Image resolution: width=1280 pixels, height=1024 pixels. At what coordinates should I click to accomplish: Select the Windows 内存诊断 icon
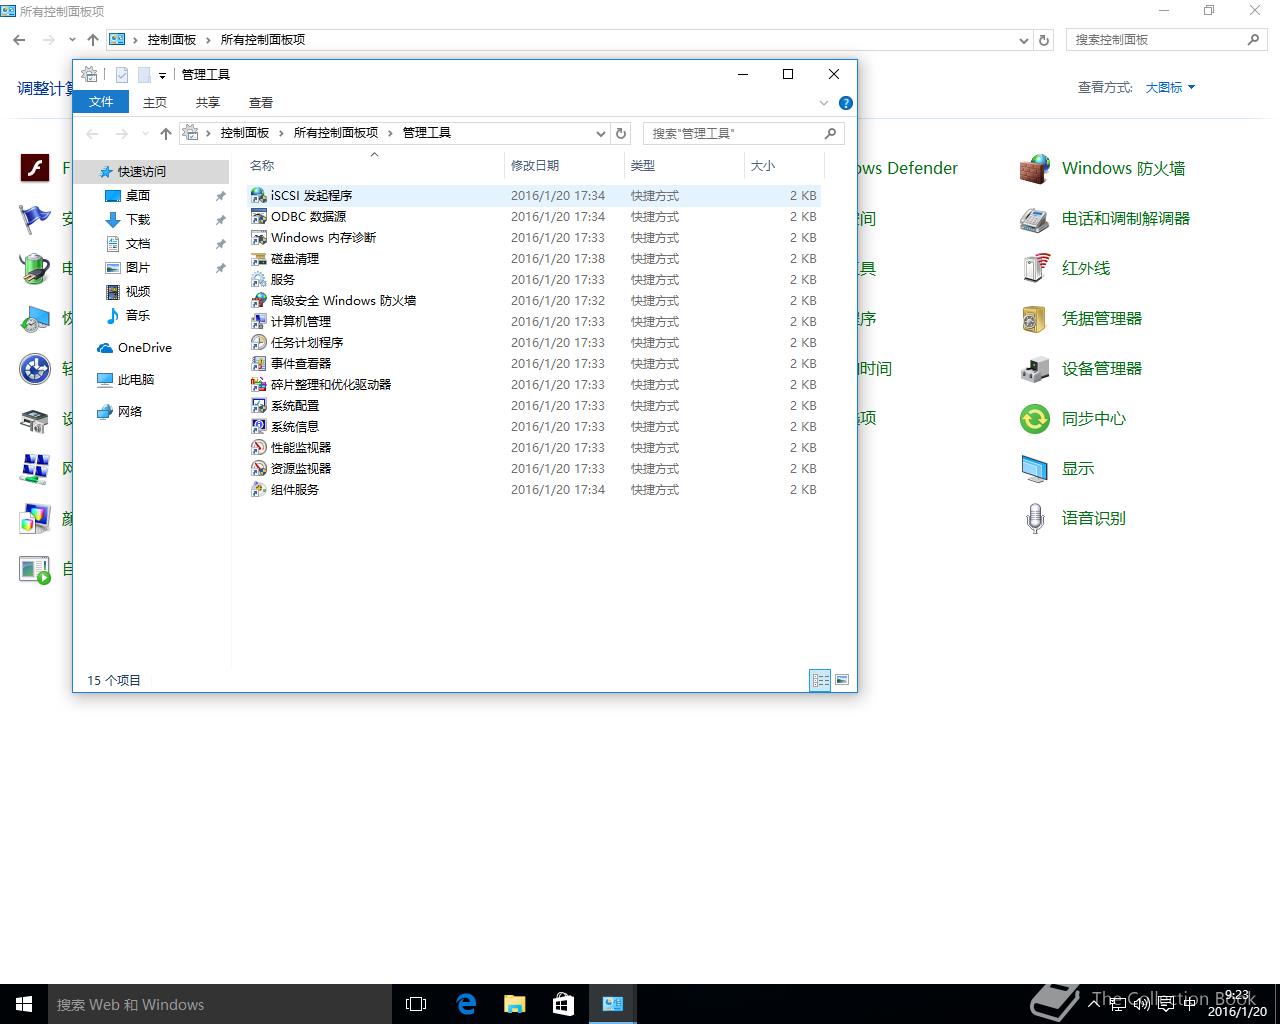point(259,237)
